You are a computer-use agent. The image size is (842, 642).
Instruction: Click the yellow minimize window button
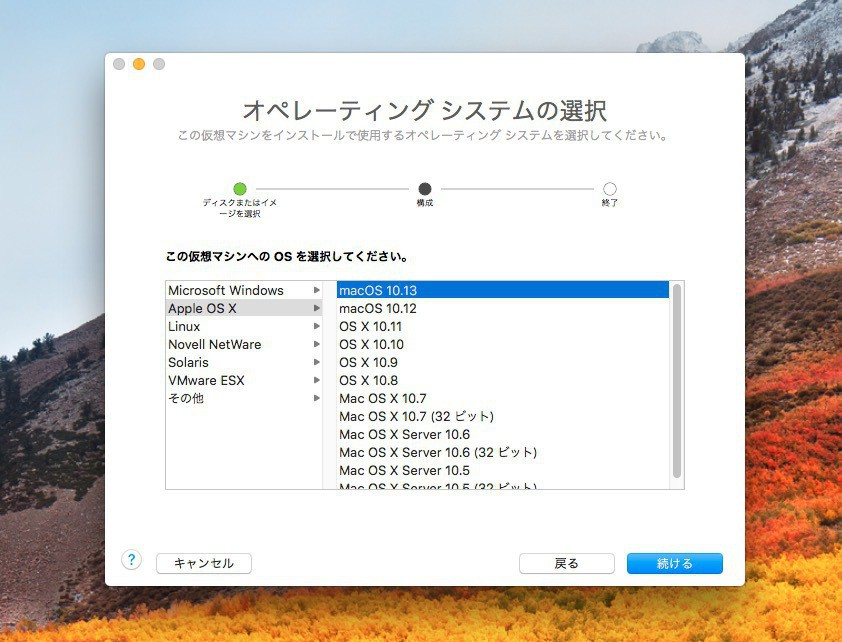[x=139, y=64]
